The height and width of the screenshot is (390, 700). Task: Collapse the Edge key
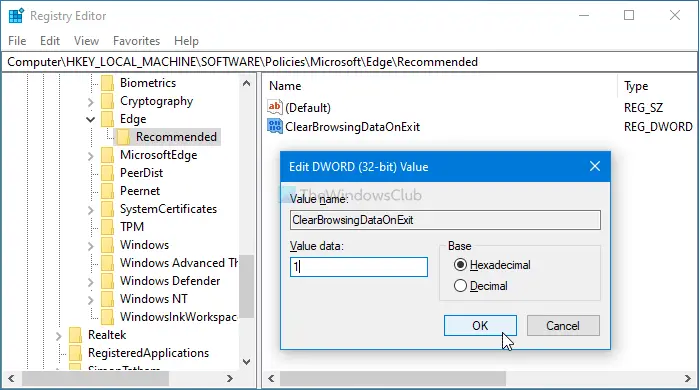pyautogui.click(x=91, y=120)
